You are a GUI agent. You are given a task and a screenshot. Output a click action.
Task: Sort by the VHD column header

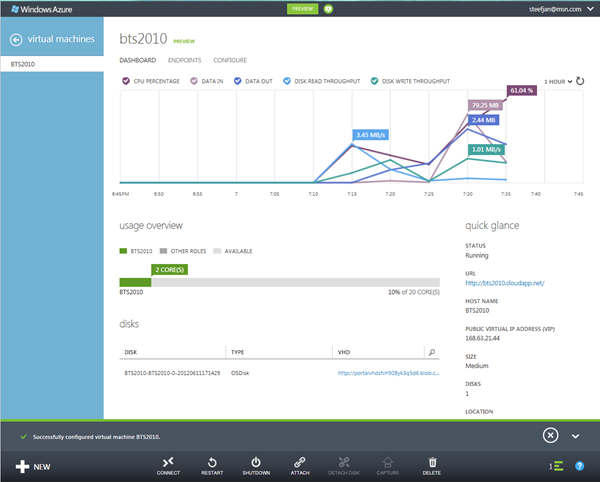pyautogui.click(x=344, y=352)
